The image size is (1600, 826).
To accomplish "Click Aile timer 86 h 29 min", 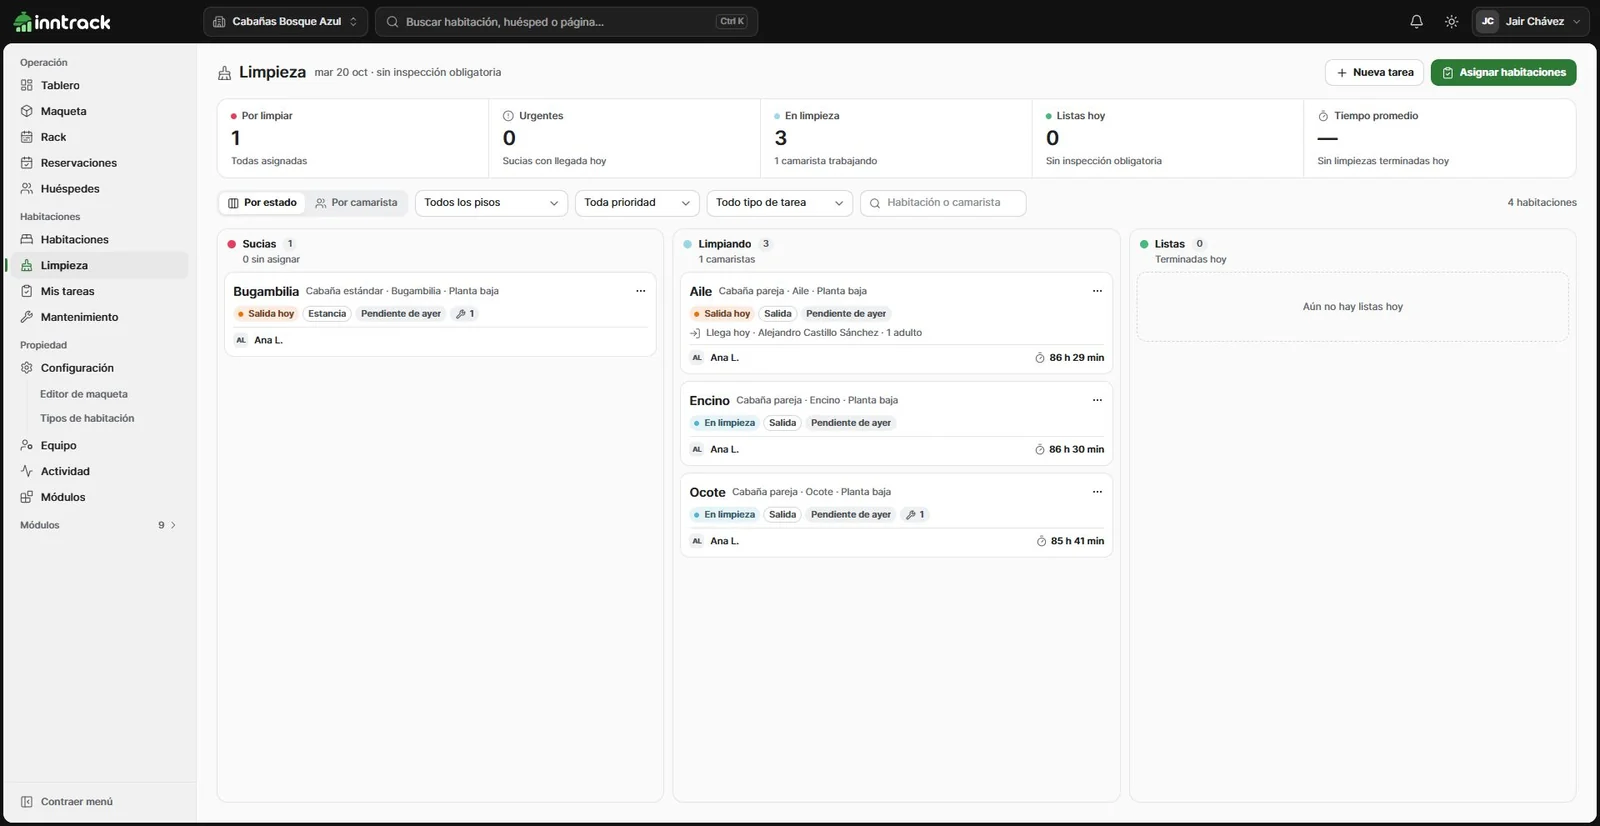I will (1069, 358).
